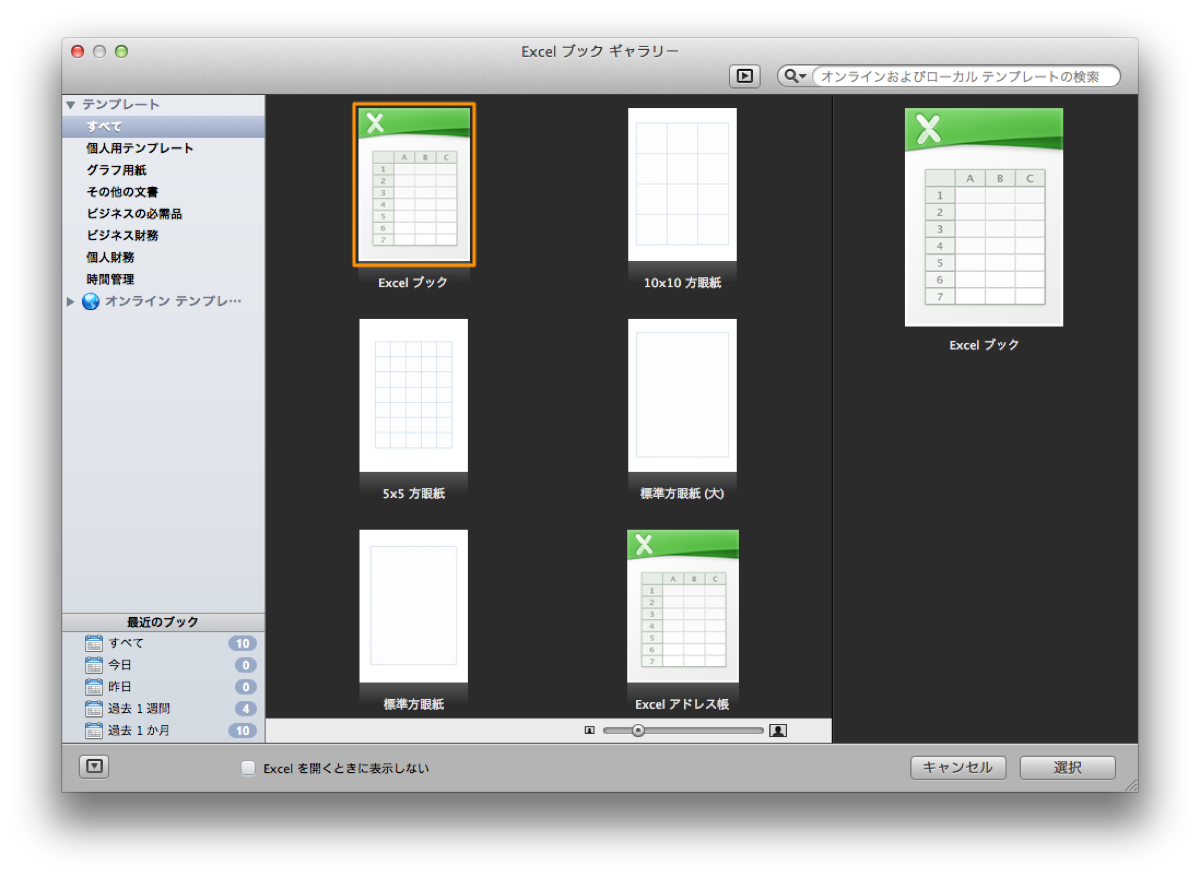Click the 最近のブック section header
This screenshot has width=1200, height=878.
point(163,622)
